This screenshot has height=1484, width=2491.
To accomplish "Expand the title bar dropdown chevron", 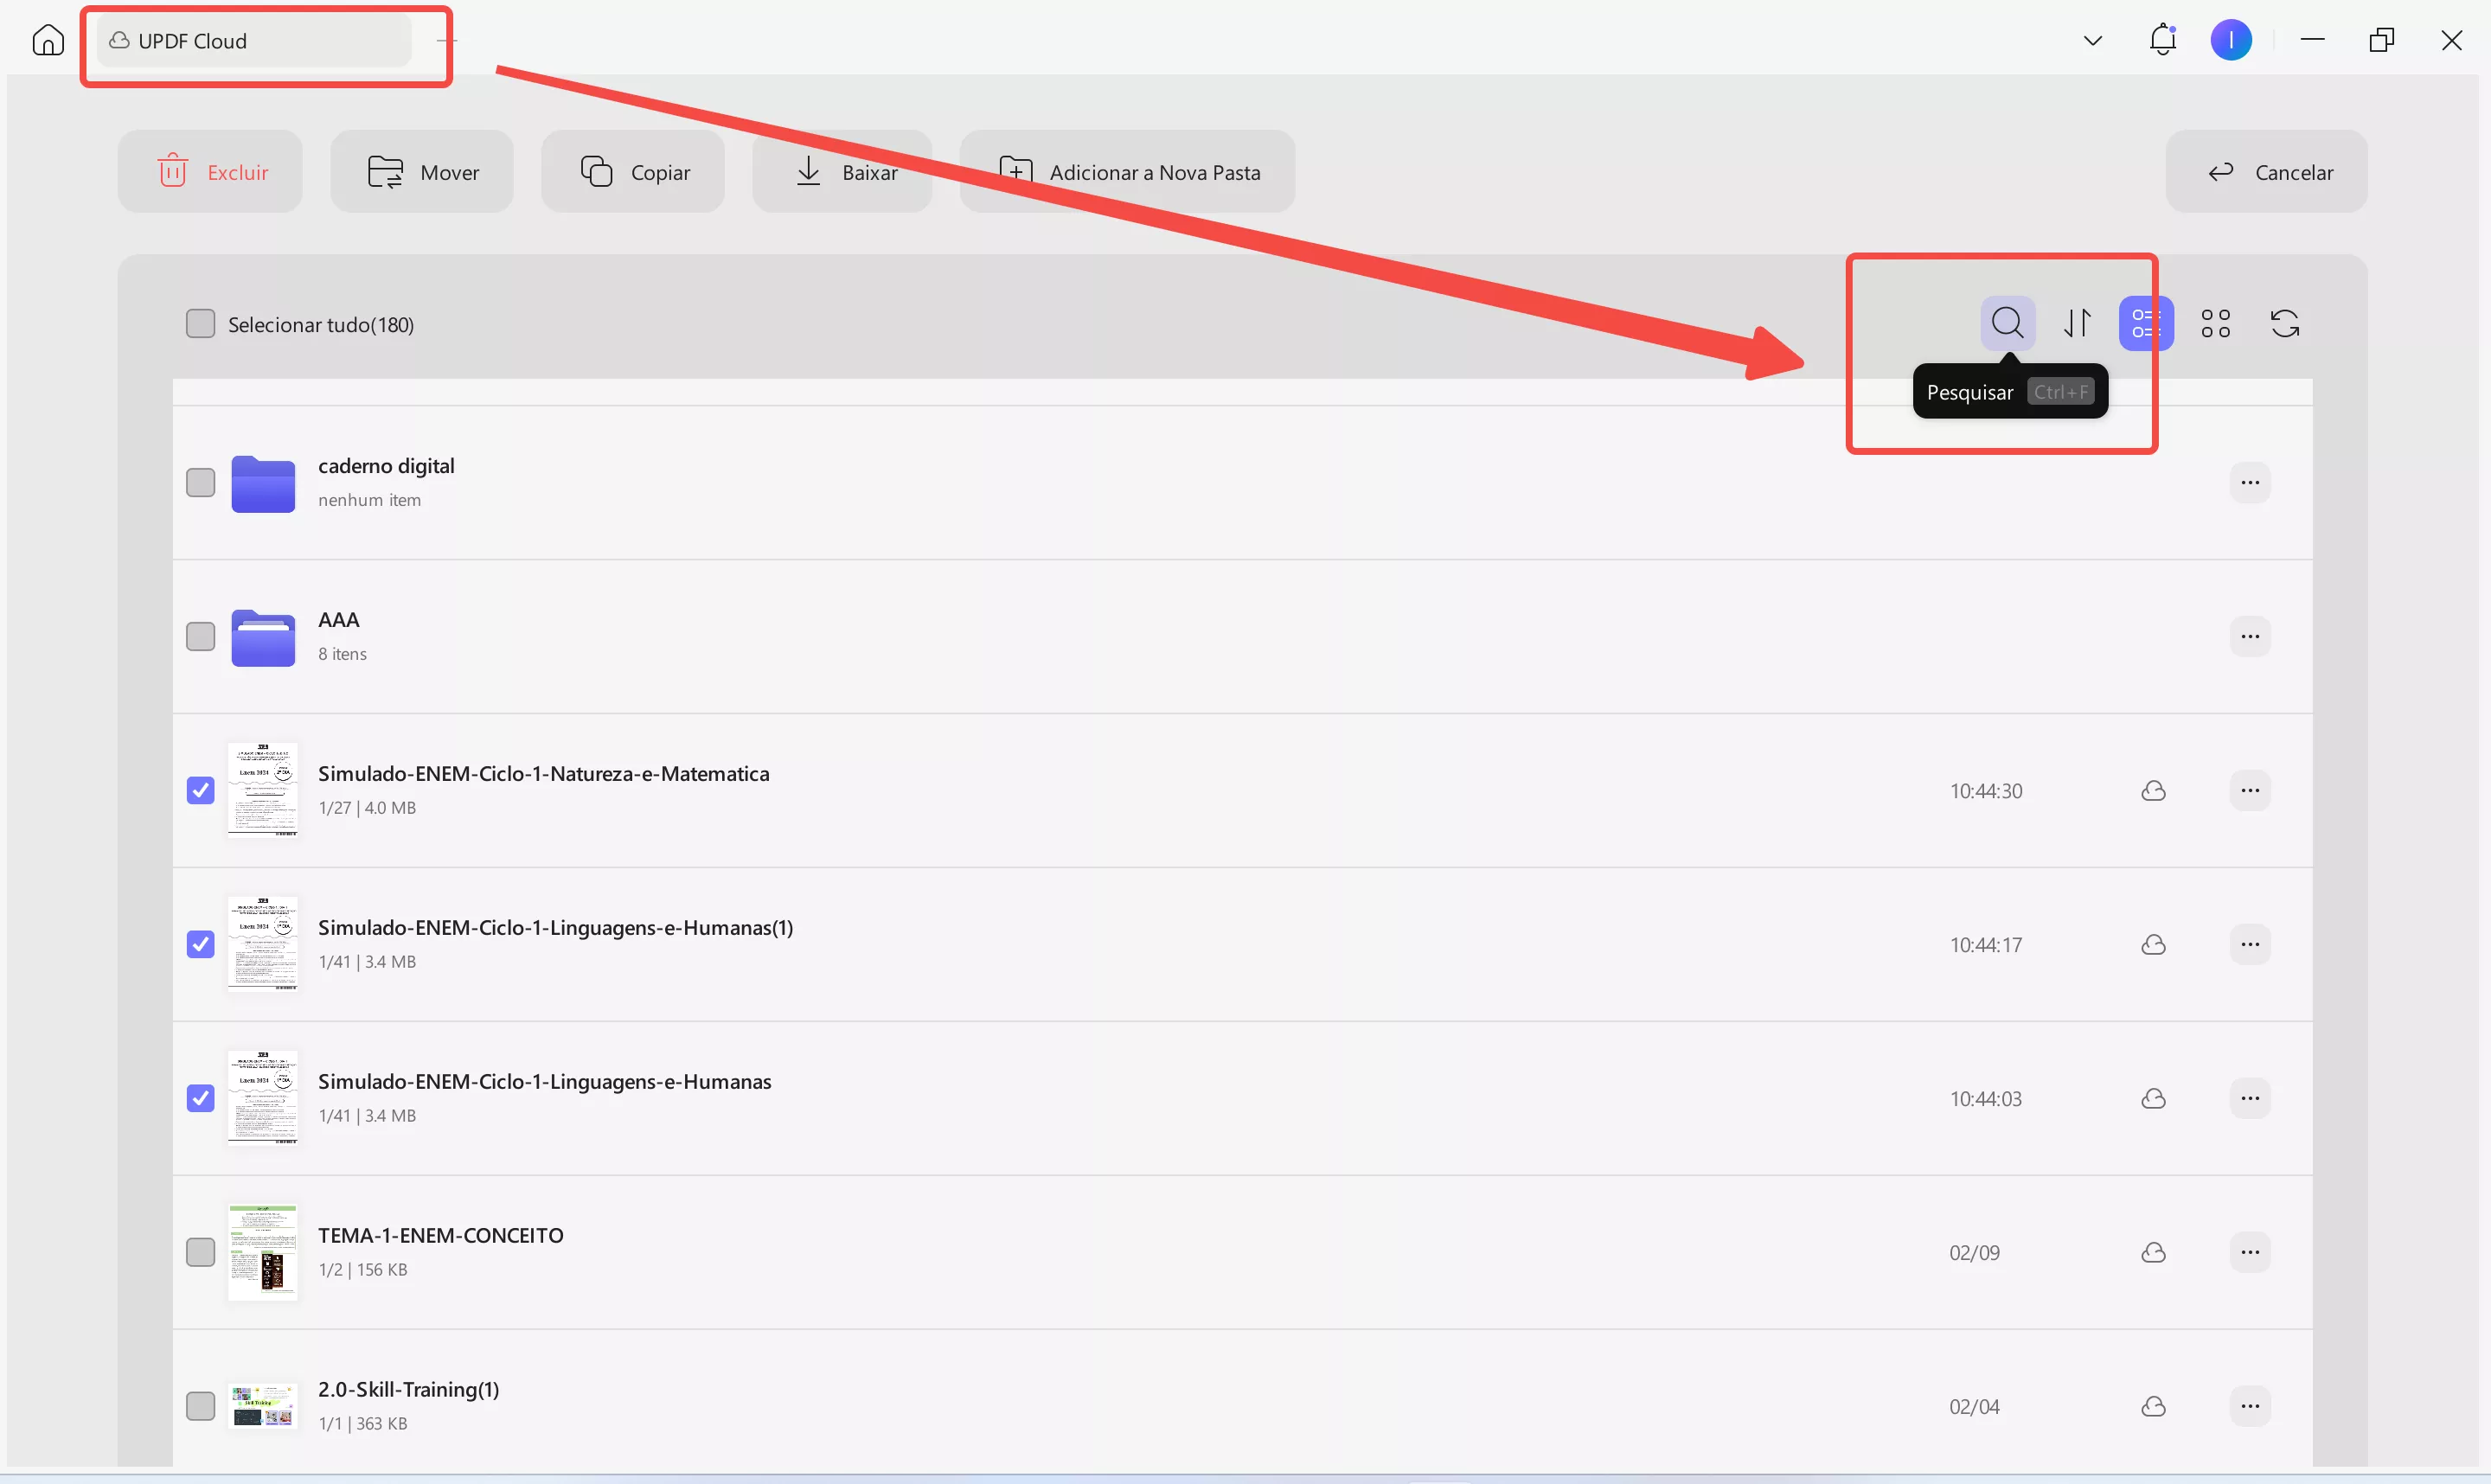I will [x=2092, y=40].
